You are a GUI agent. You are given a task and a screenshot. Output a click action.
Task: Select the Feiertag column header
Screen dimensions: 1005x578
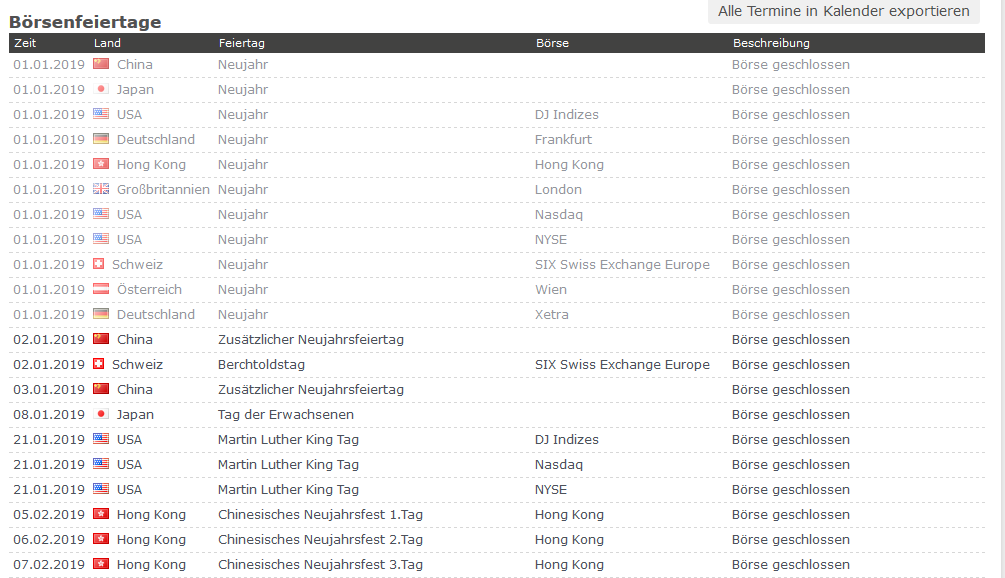(x=241, y=43)
